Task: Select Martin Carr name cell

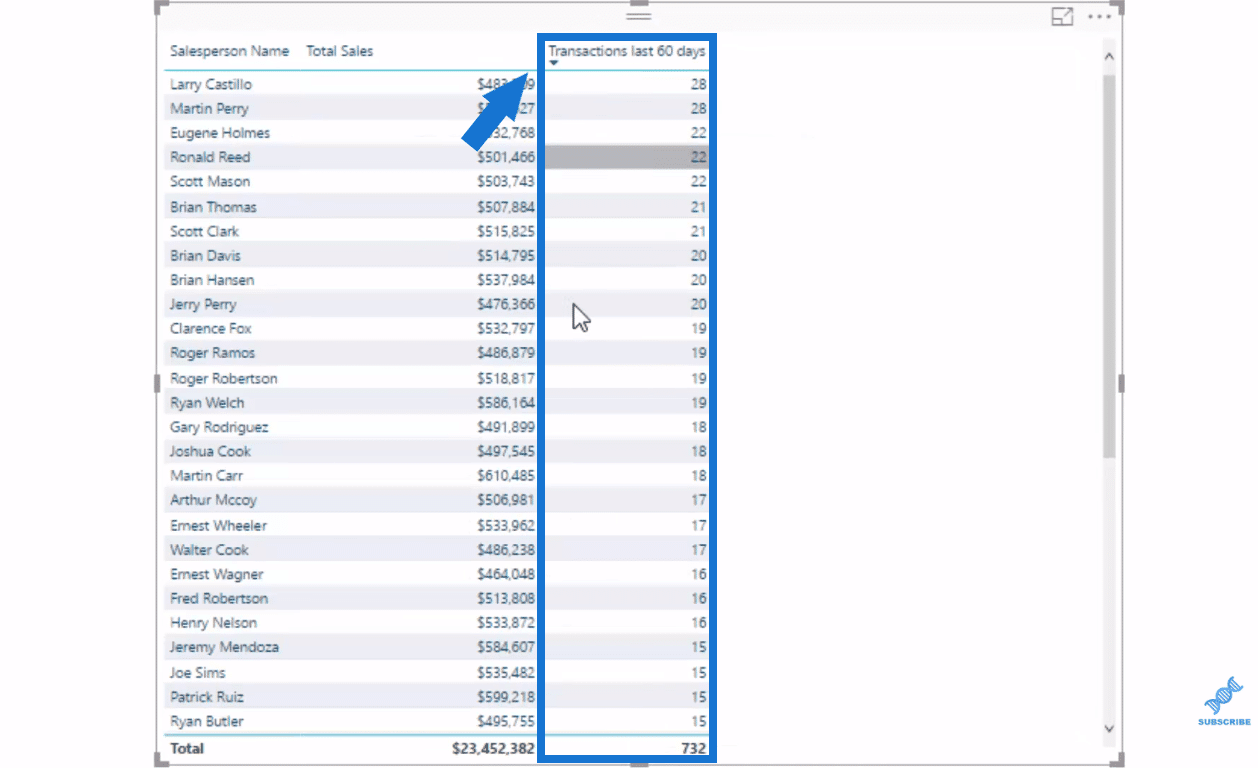Action: [x=206, y=475]
